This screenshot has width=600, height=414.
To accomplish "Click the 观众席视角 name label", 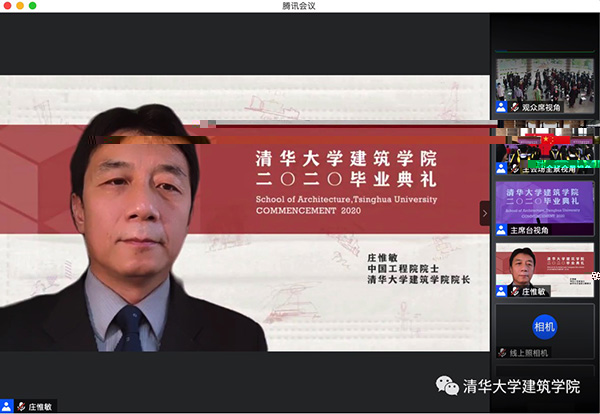I will point(541,108).
